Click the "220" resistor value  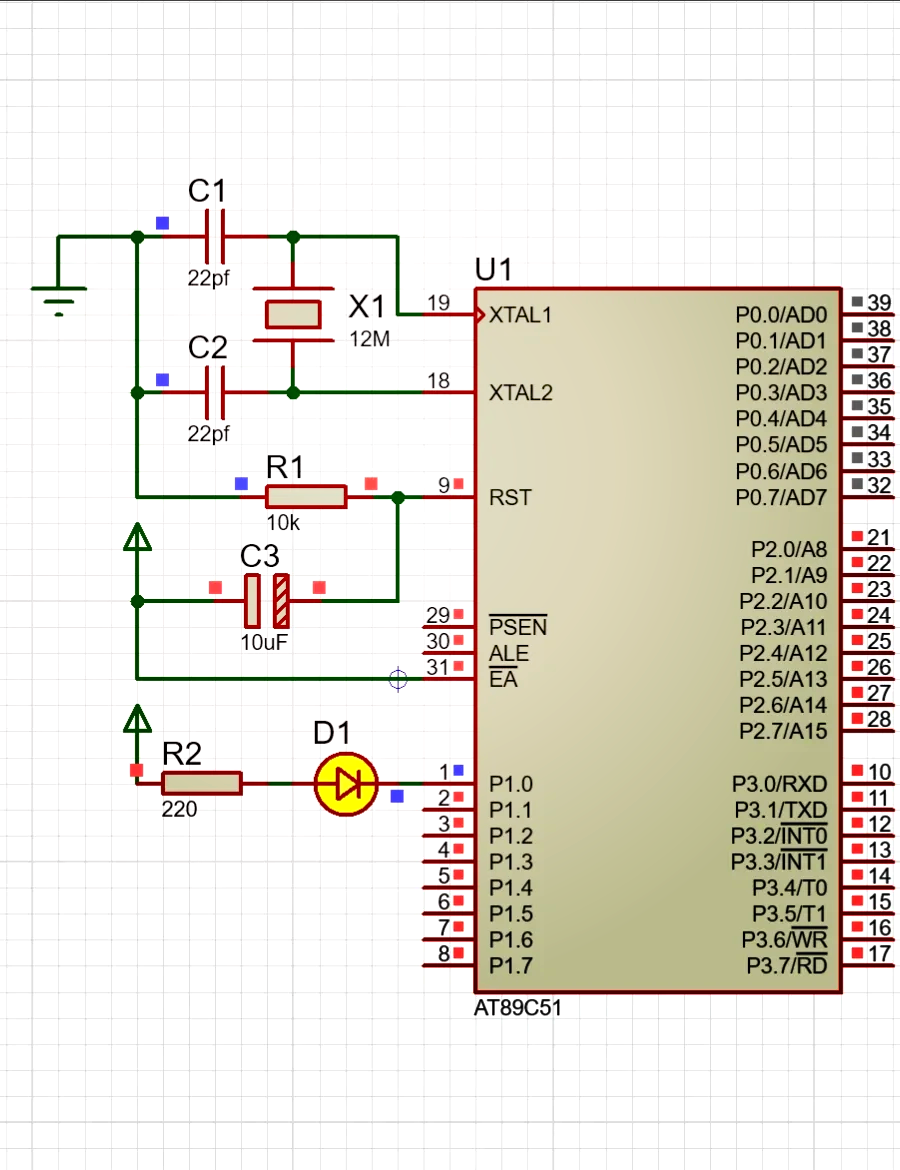pos(179,810)
